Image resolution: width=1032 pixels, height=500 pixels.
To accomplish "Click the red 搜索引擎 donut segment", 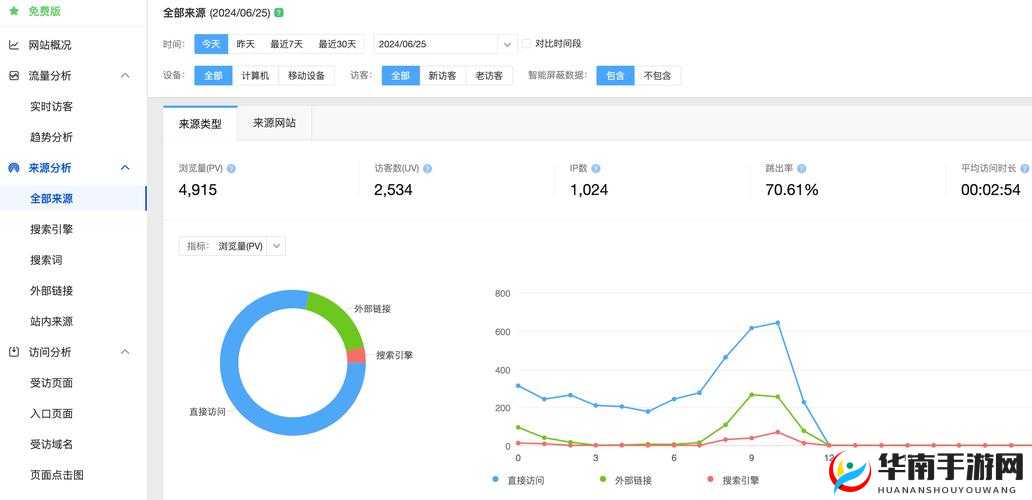I will pyautogui.click(x=356, y=356).
